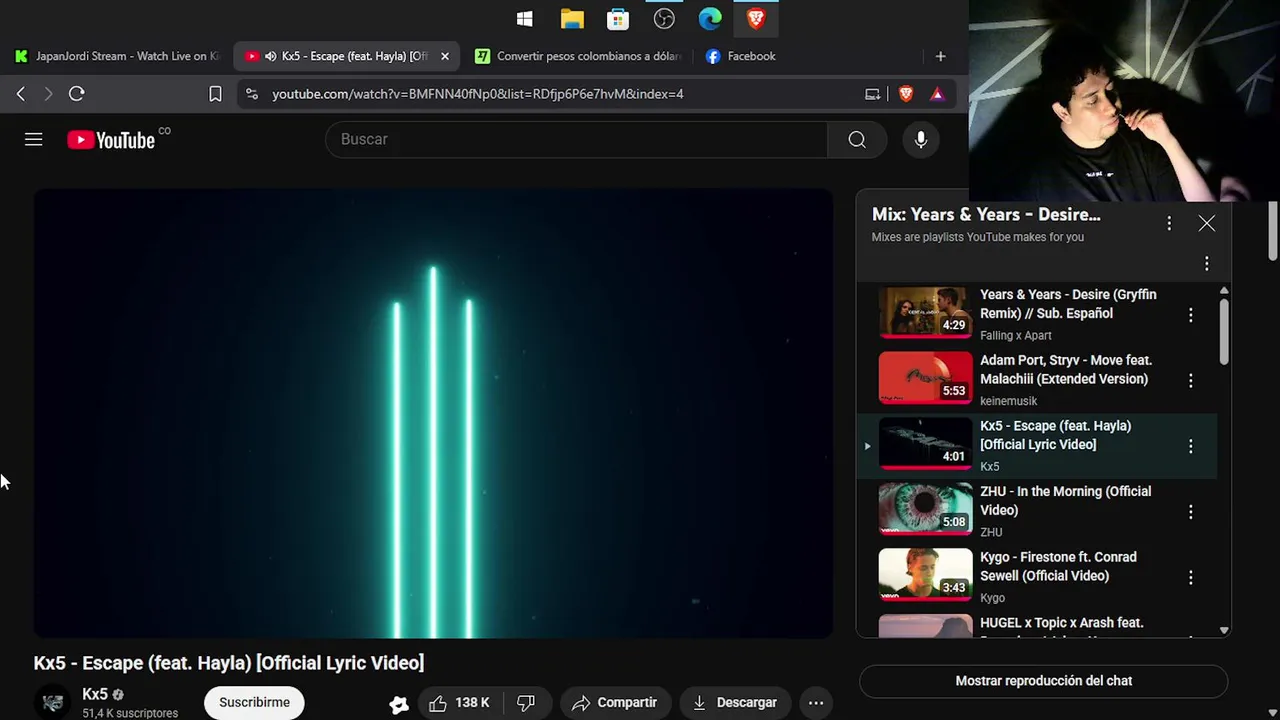Open options for Adam Port Move
Screen dimensions: 1280x720
click(1190, 381)
